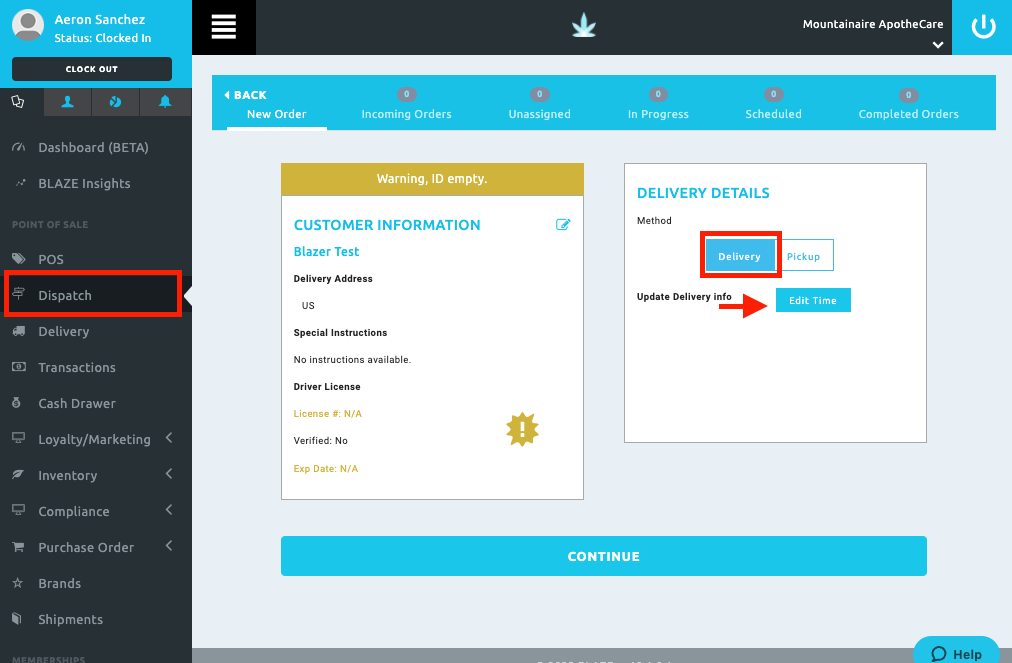
Task: Switch to the Incoming Orders tab
Action: (406, 105)
